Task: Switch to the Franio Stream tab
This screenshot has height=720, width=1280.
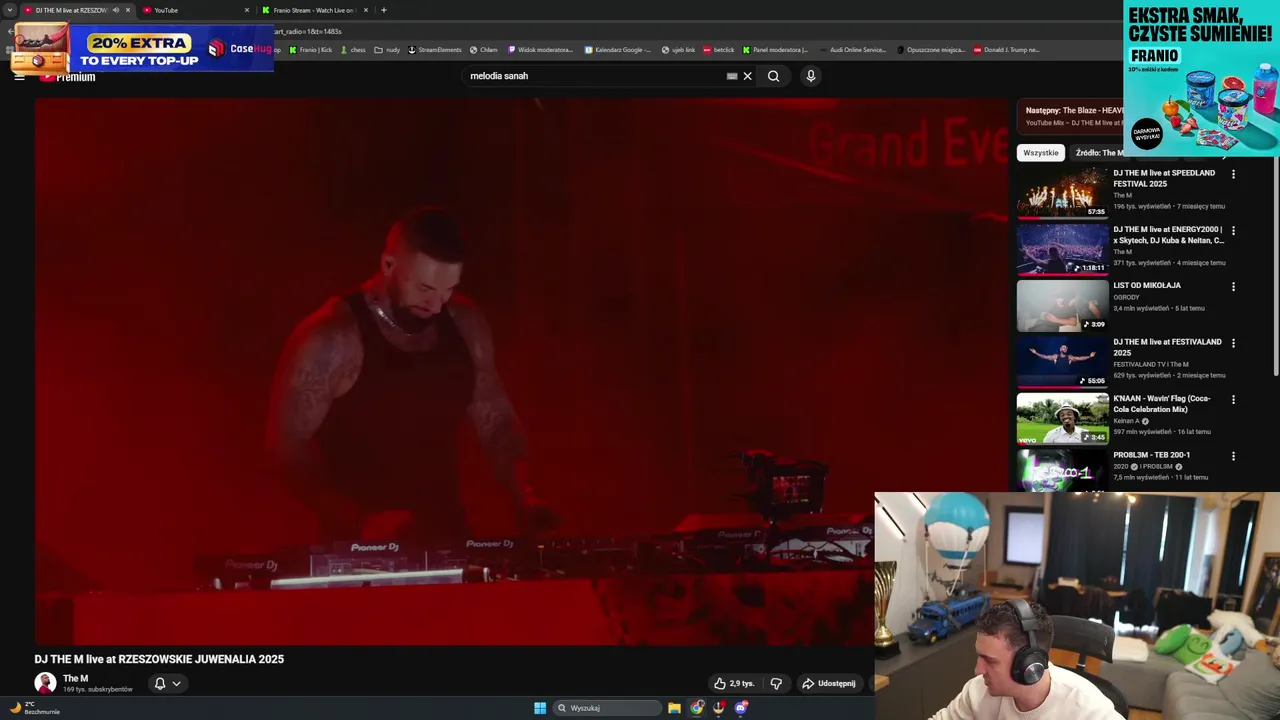Action: [x=315, y=10]
